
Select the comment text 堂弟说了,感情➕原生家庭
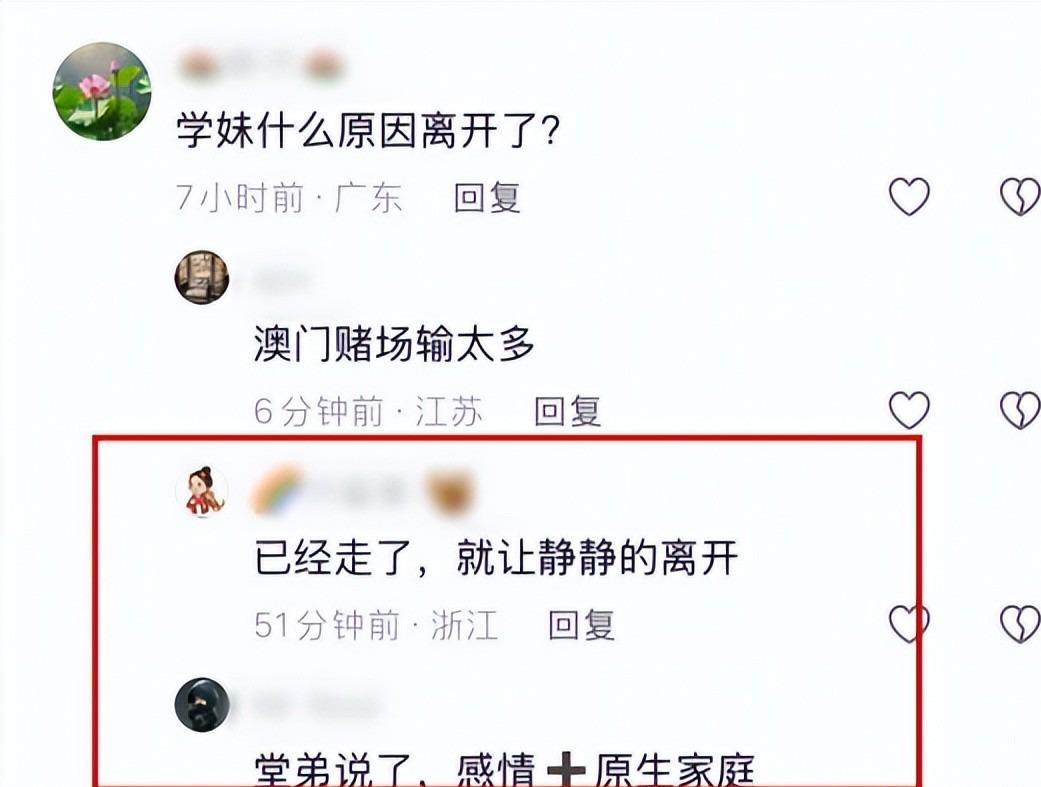(x=505, y=770)
